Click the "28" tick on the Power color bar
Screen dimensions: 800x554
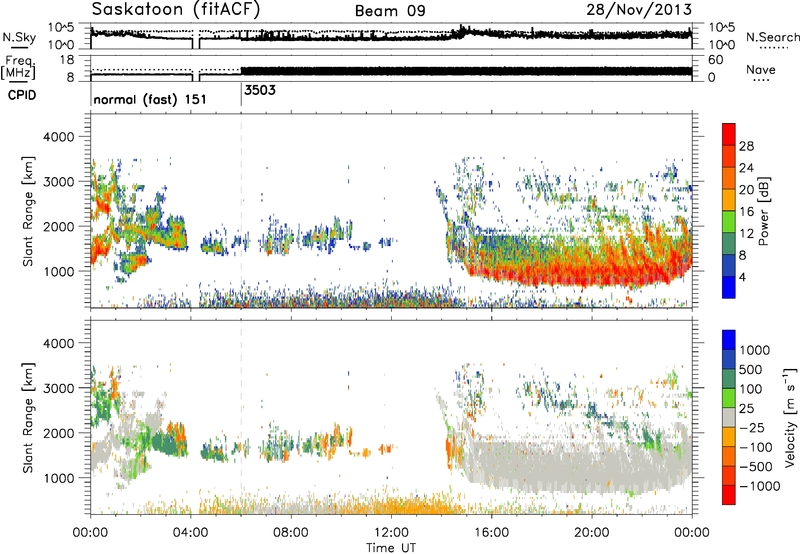click(x=746, y=146)
